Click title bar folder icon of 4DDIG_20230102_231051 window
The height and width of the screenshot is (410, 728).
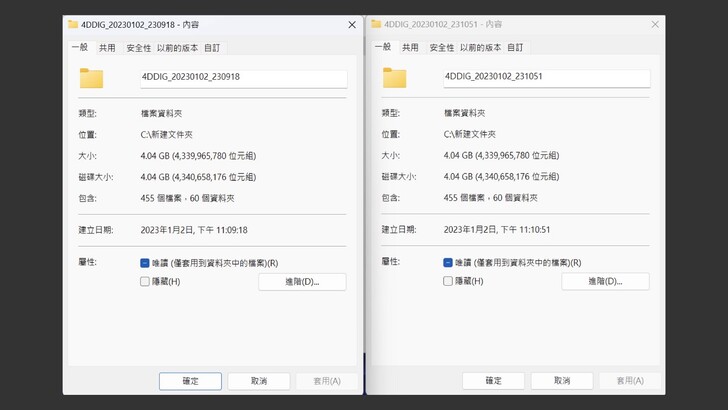click(x=376, y=23)
